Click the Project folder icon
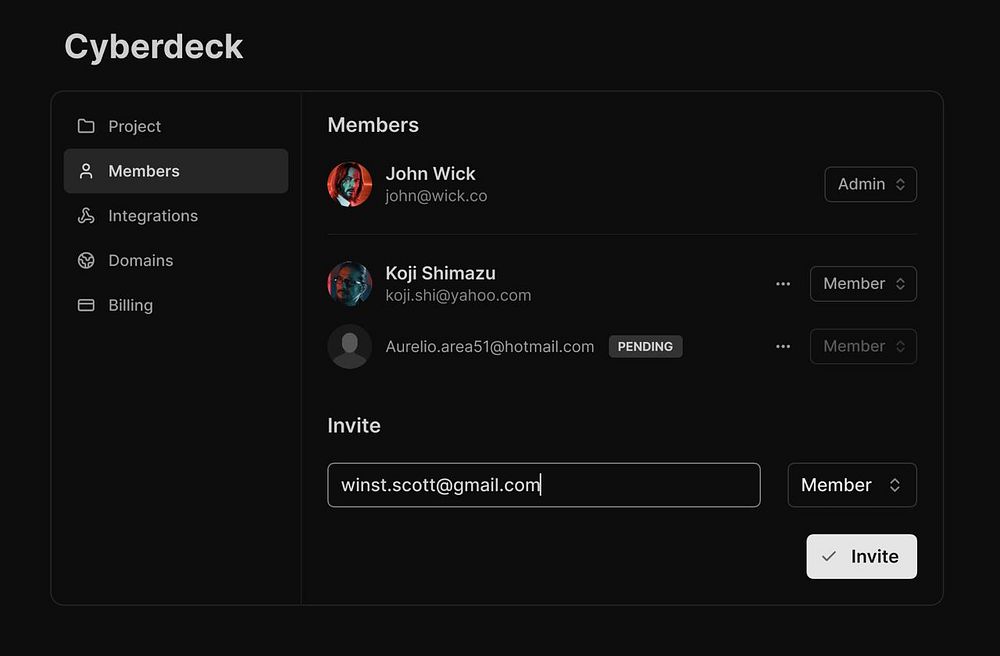The height and width of the screenshot is (656, 1000). [x=86, y=126]
